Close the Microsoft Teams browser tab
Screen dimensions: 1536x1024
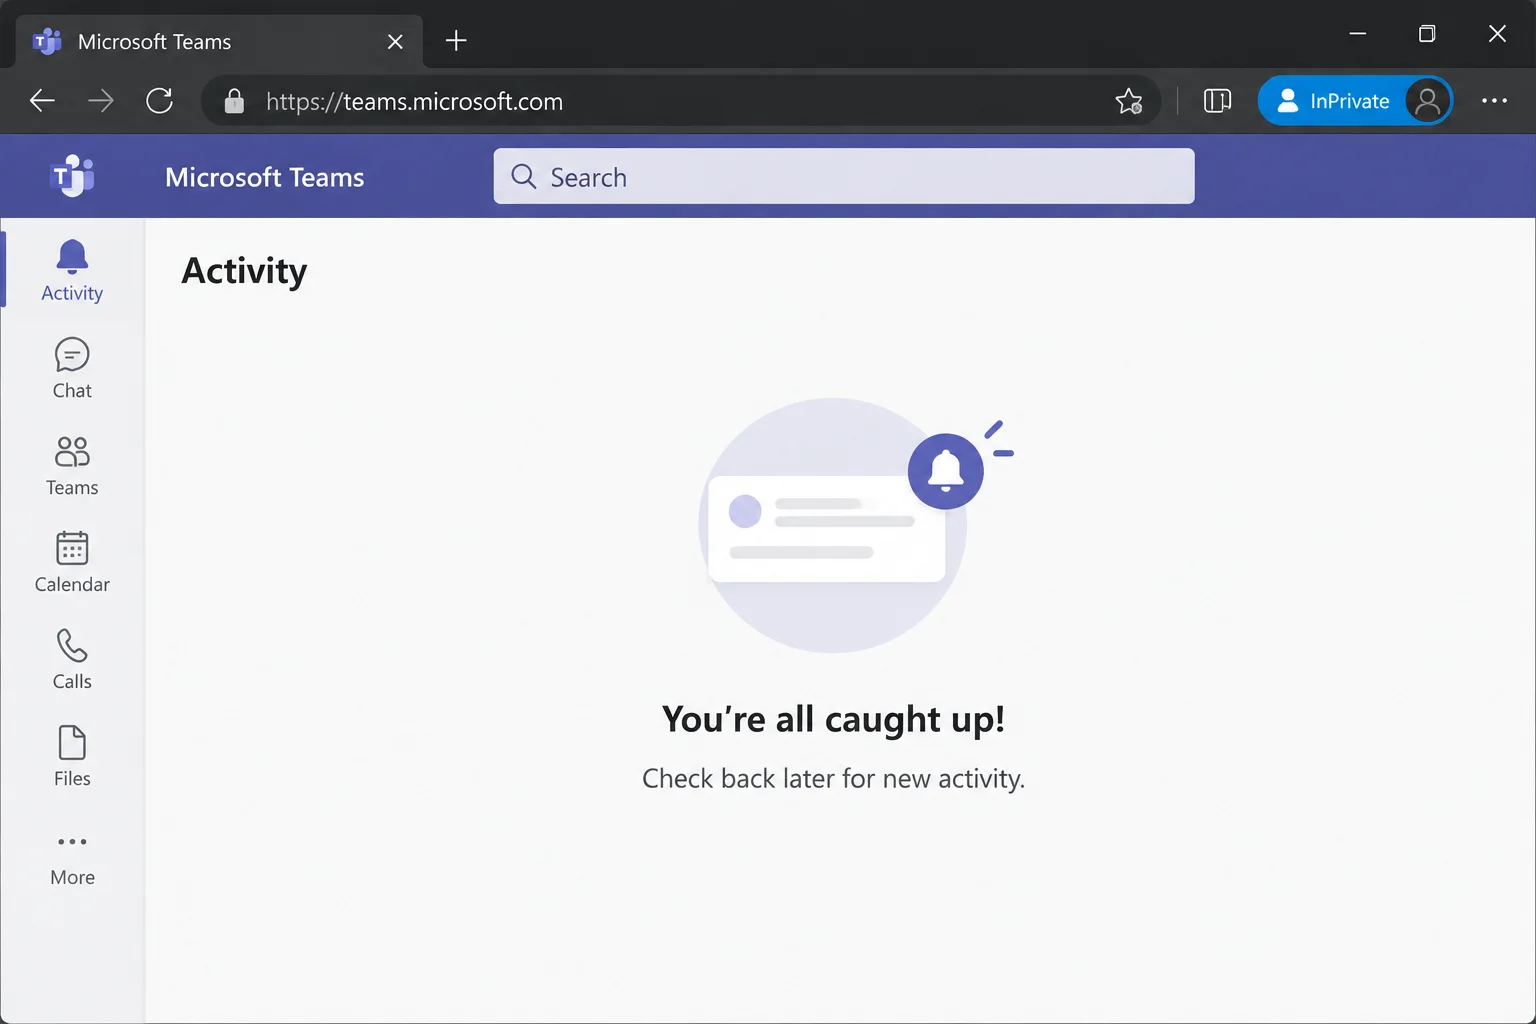point(395,42)
